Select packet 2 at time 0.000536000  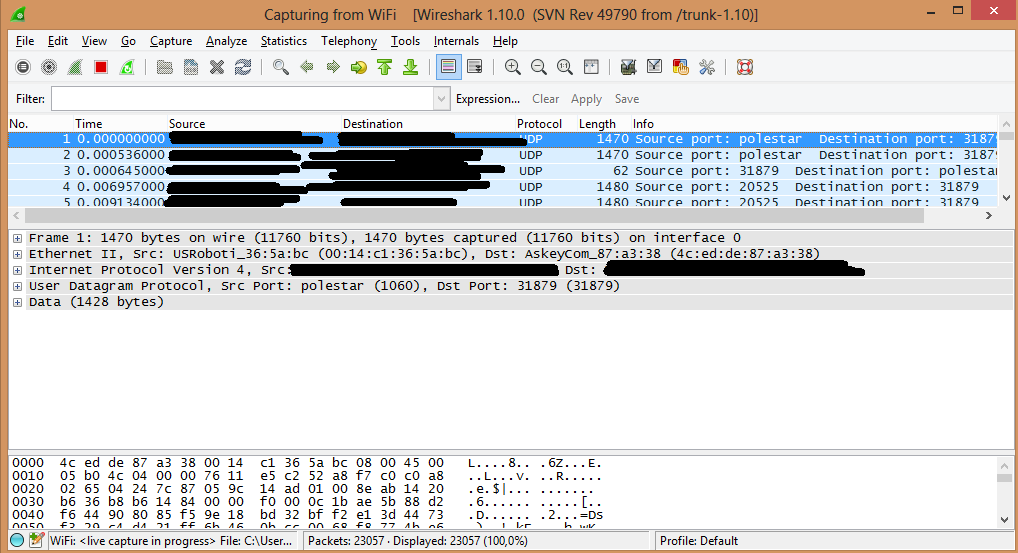click(503, 155)
